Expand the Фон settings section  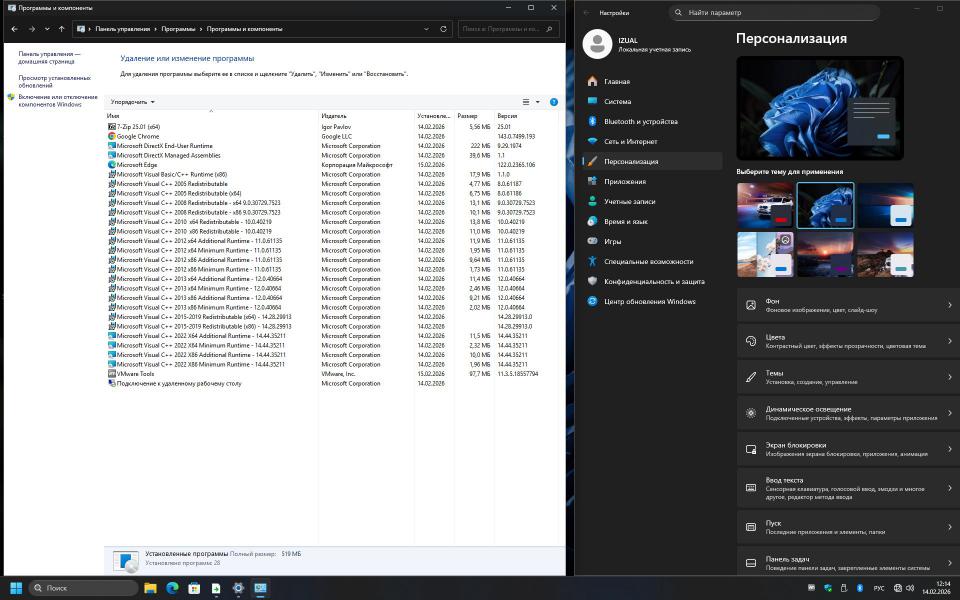click(848, 305)
